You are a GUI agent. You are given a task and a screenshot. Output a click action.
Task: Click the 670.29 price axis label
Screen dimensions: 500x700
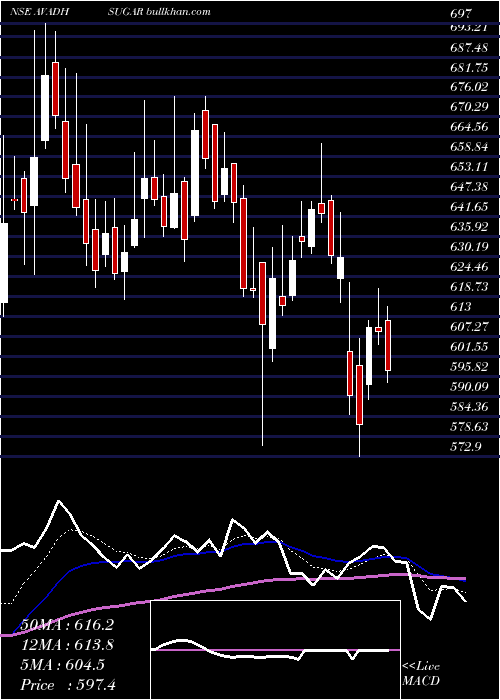(469, 107)
